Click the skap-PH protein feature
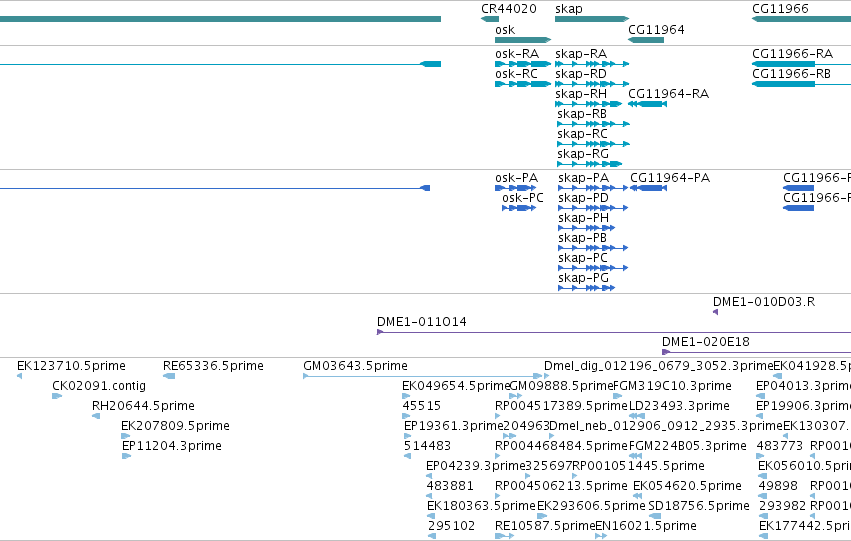Screen dimensions: 851x541 (x=587, y=228)
